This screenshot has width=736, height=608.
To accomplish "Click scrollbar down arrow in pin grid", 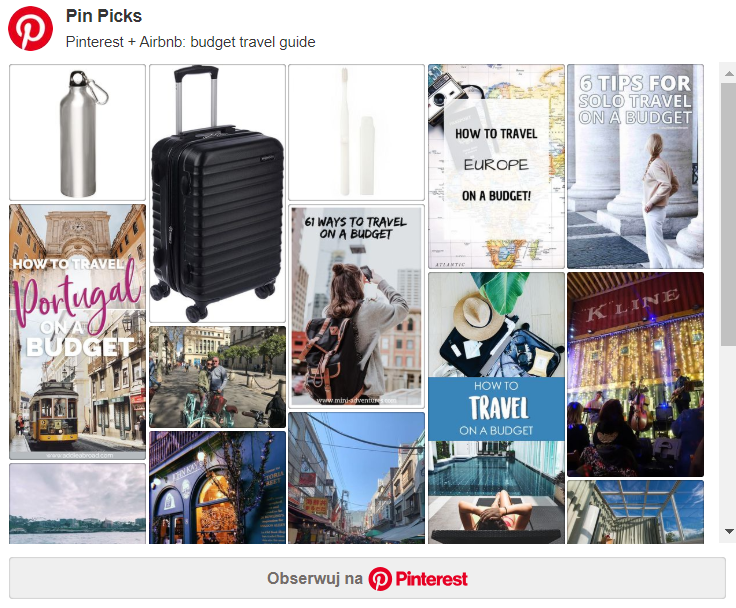I will coord(729,531).
